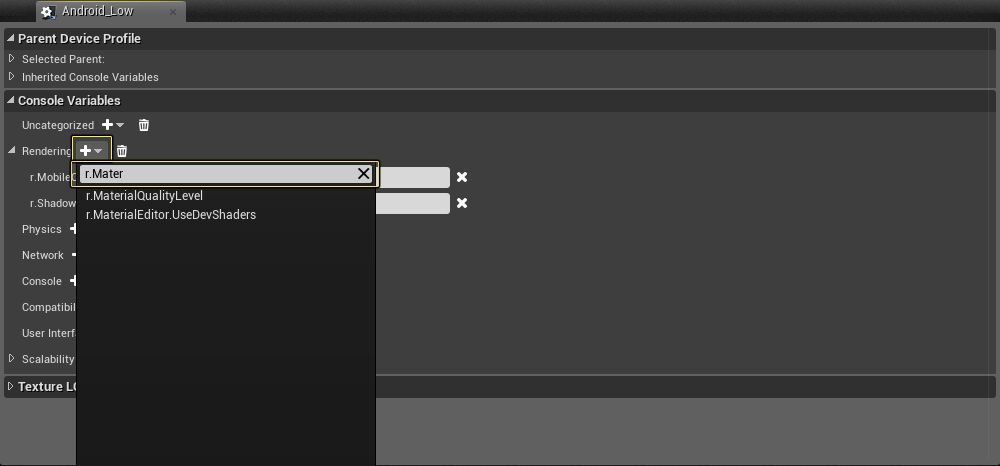
Task: Expand the Scalability category
Action: (11, 358)
